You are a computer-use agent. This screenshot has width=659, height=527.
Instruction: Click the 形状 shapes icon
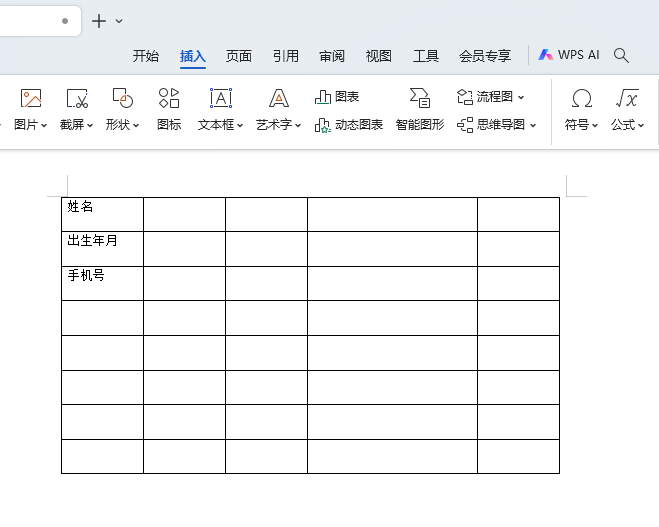pos(123,98)
